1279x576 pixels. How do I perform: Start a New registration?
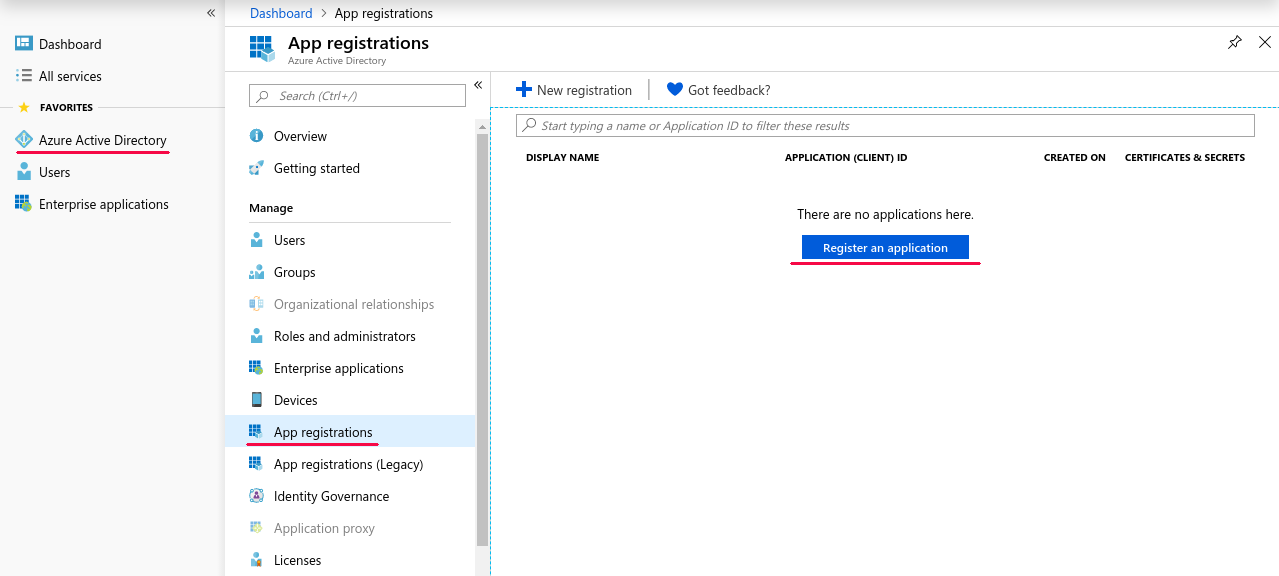point(575,89)
